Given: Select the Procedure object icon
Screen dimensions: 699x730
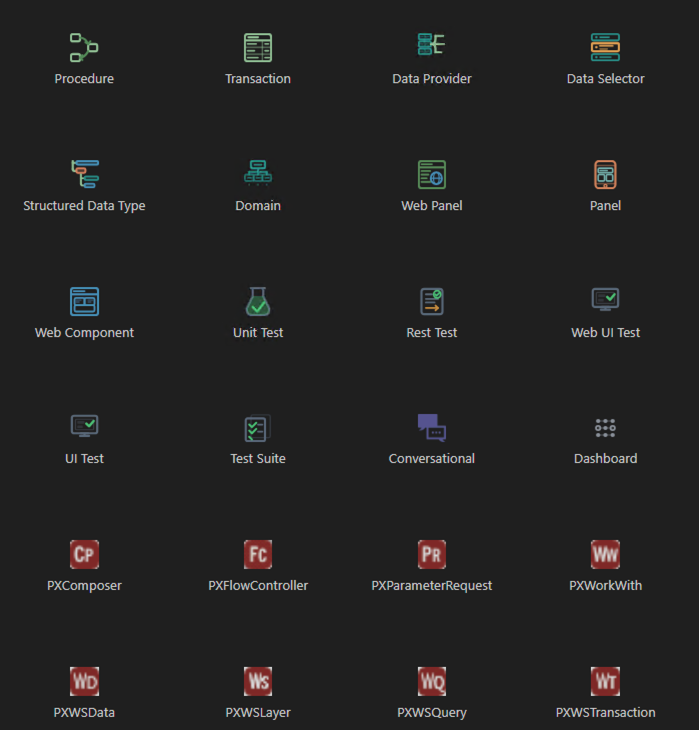Looking at the screenshot, I should coord(84,47).
